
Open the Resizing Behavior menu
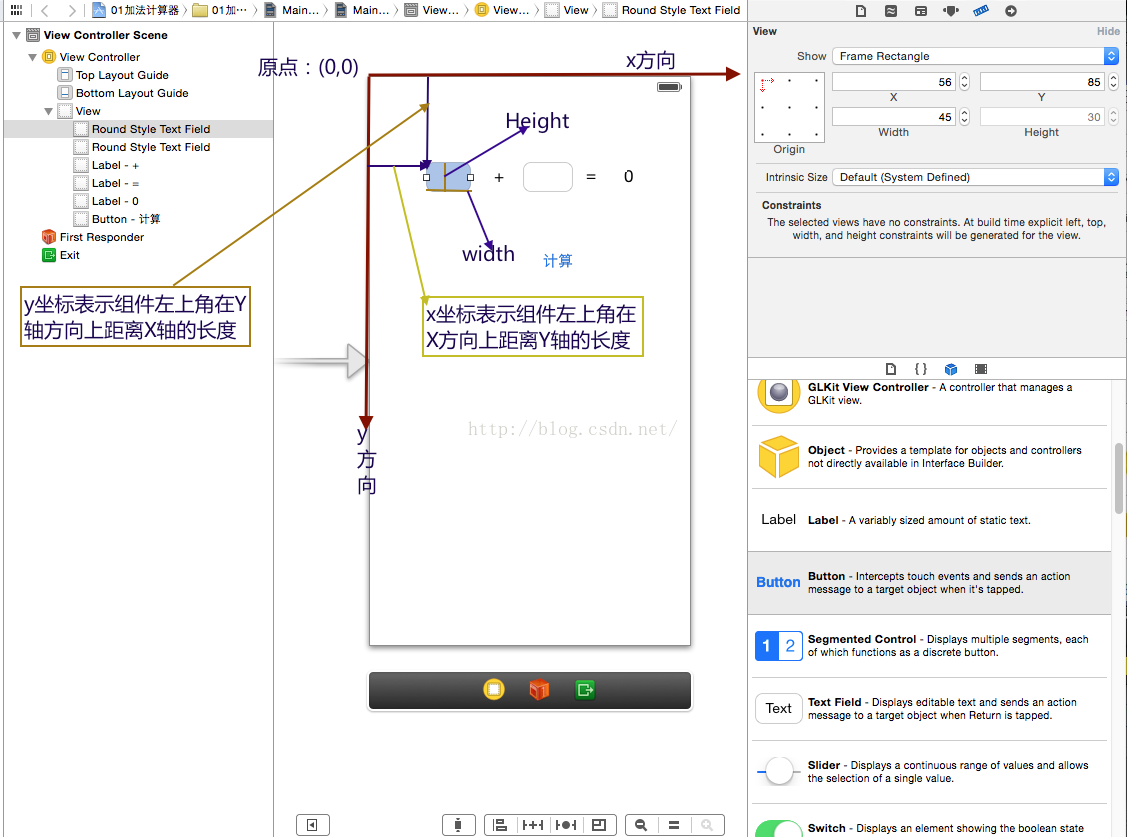click(x=599, y=825)
